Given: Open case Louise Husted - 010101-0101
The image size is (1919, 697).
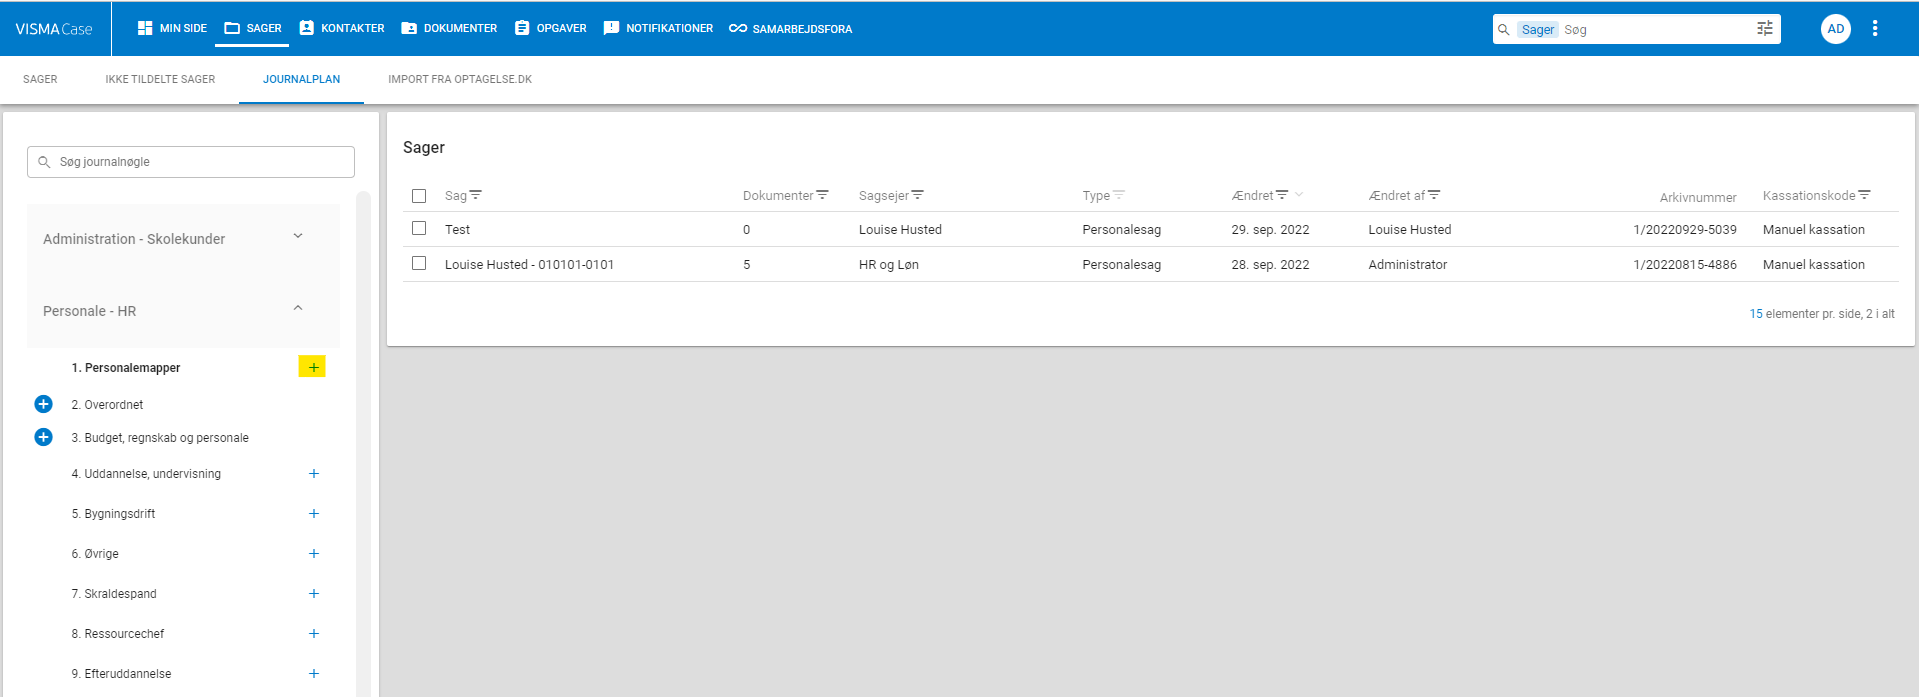Looking at the screenshot, I should (x=529, y=264).
